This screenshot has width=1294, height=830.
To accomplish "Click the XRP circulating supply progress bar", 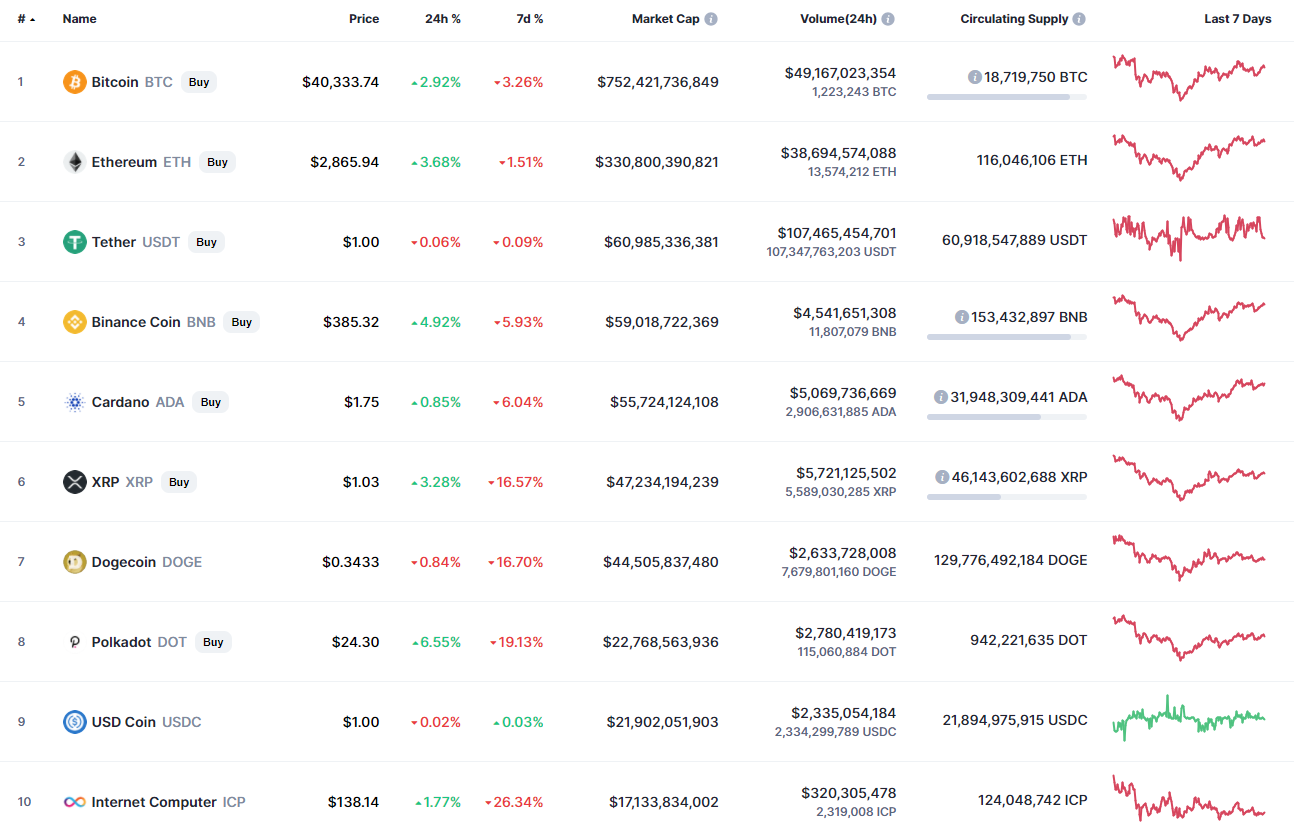I will 1007,497.
